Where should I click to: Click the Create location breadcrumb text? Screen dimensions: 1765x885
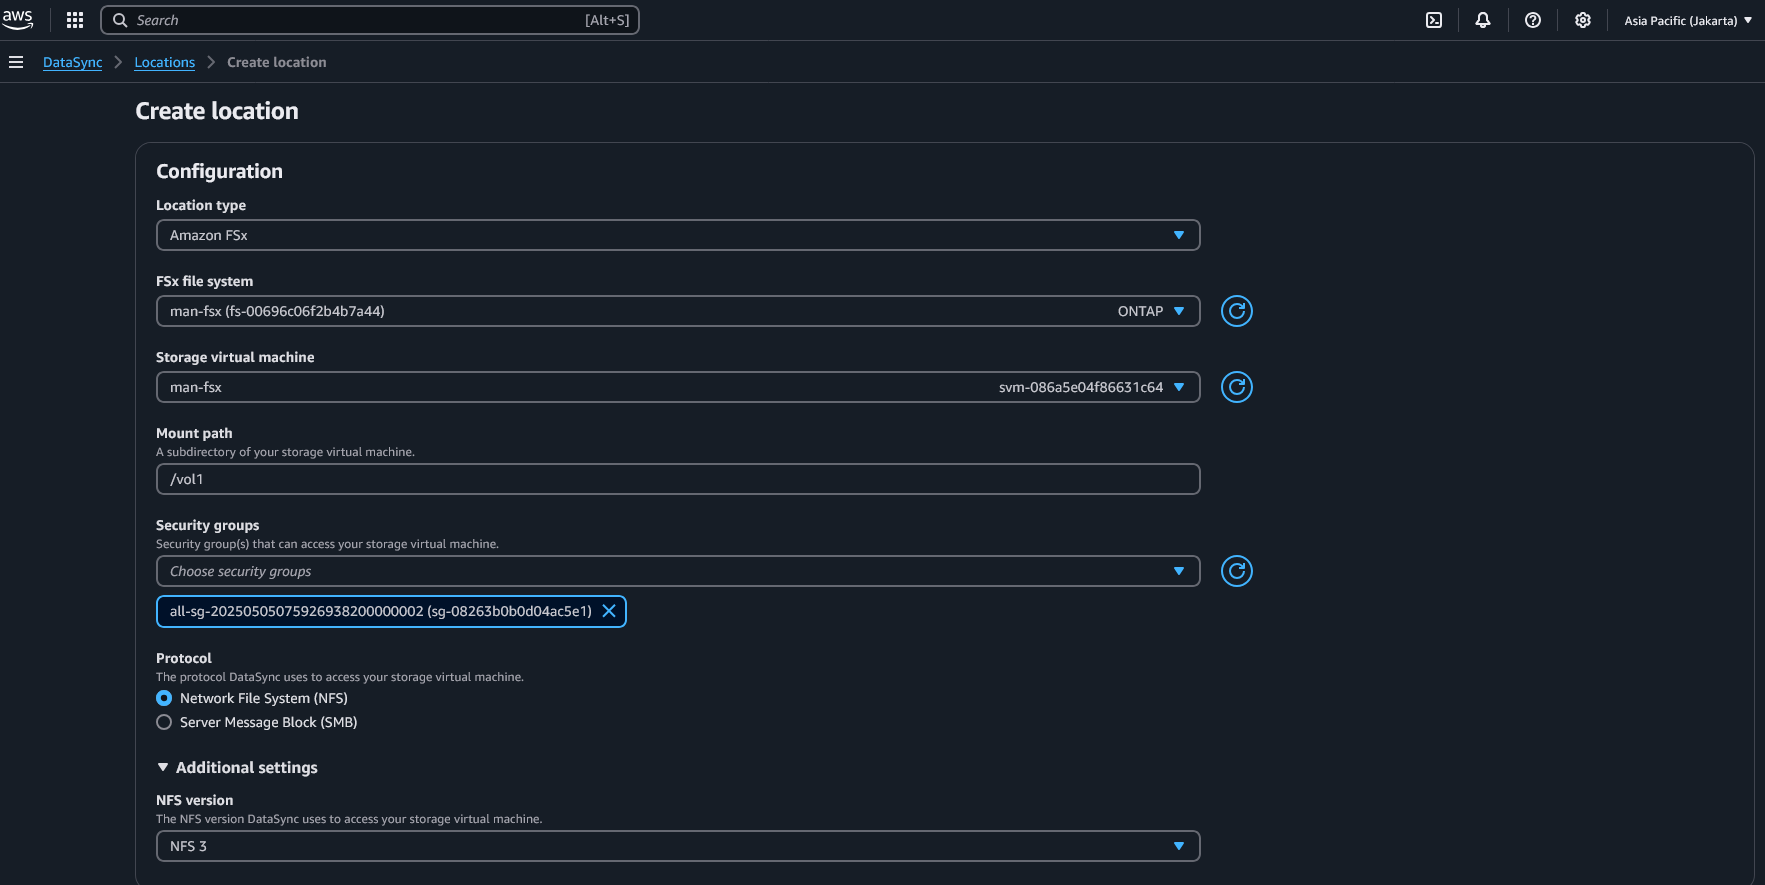pyautogui.click(x=277, y=62)
